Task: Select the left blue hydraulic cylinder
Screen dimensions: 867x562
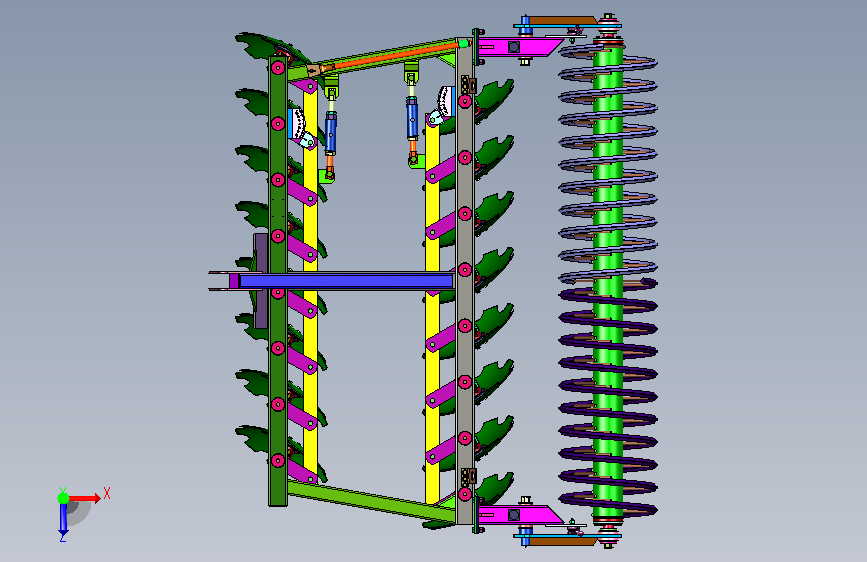Action: (331, 133)
